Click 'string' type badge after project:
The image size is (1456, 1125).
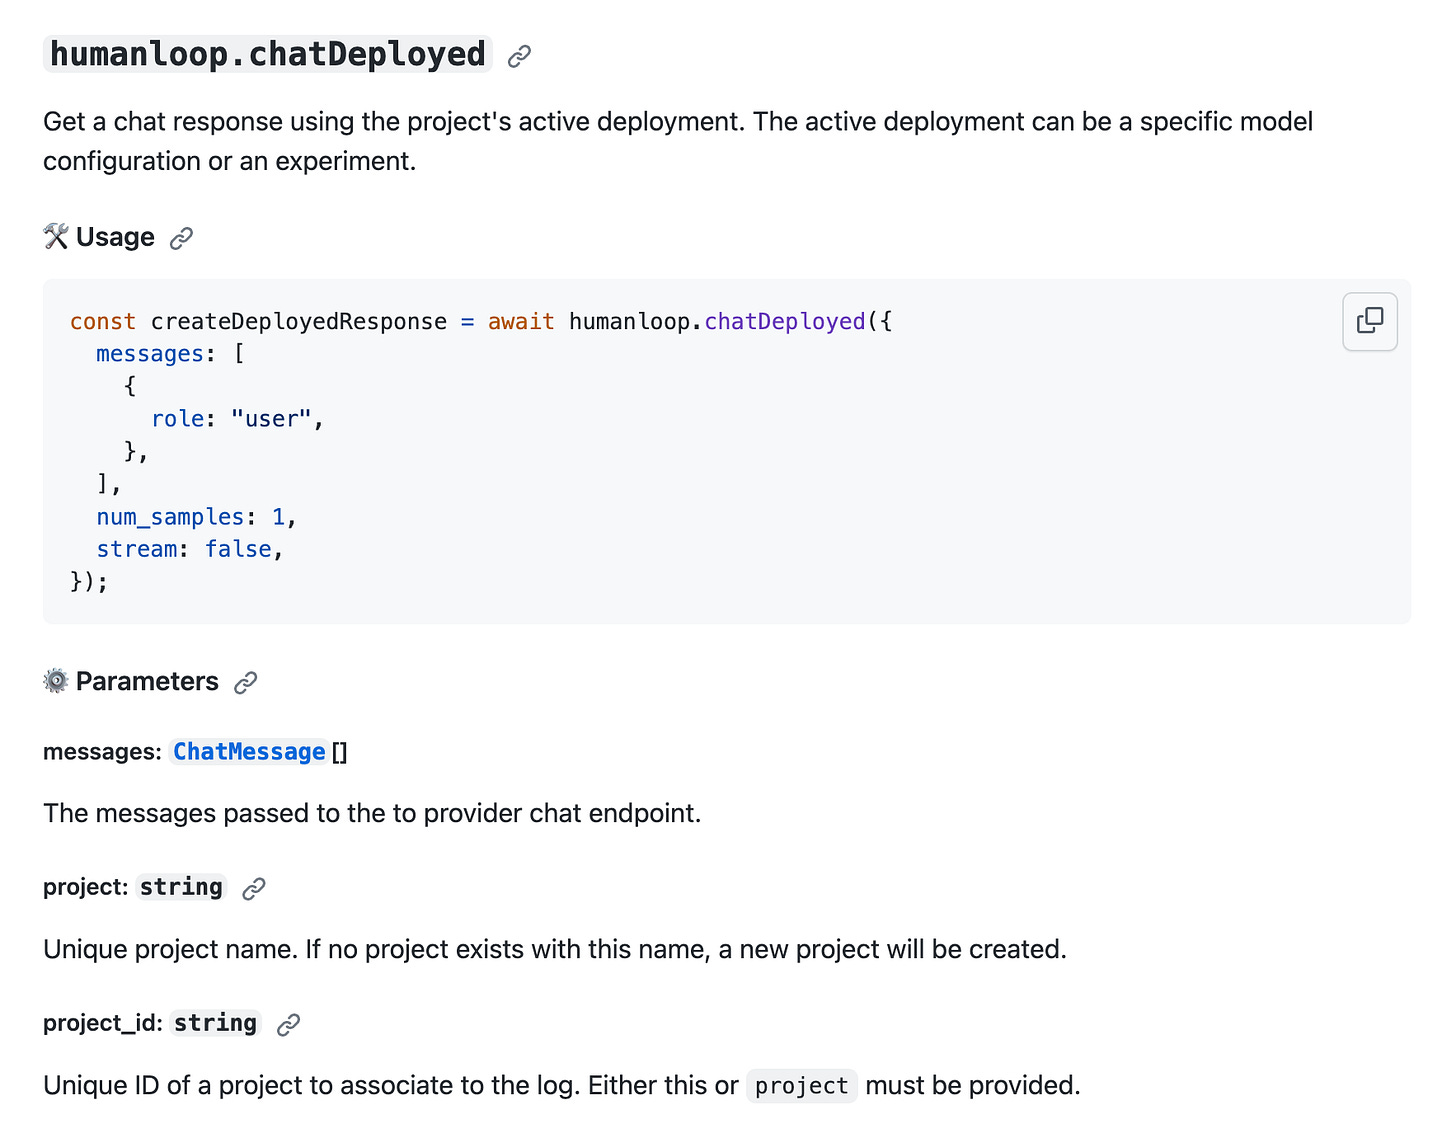click(181, 887)
